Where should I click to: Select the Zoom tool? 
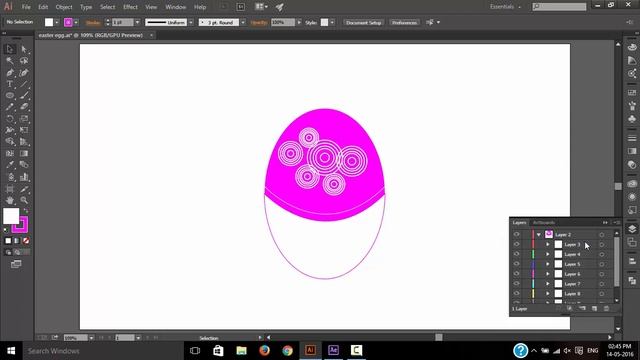click(x=24, y=200)
